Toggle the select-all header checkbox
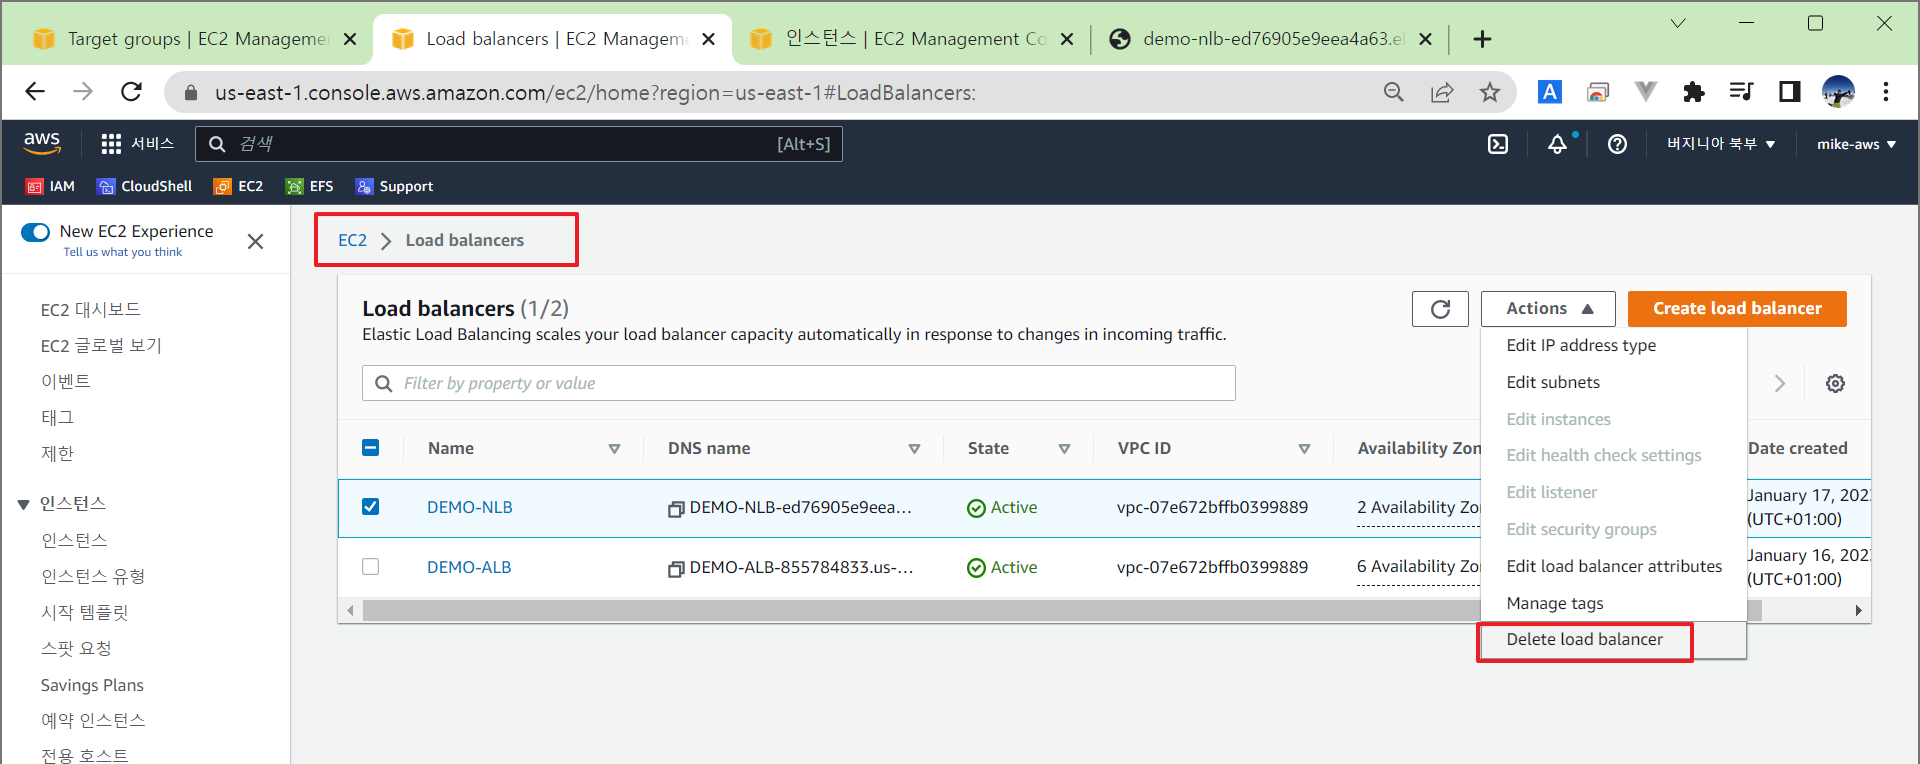This screenshot has width=1920, height=764. tap(370, 447)
